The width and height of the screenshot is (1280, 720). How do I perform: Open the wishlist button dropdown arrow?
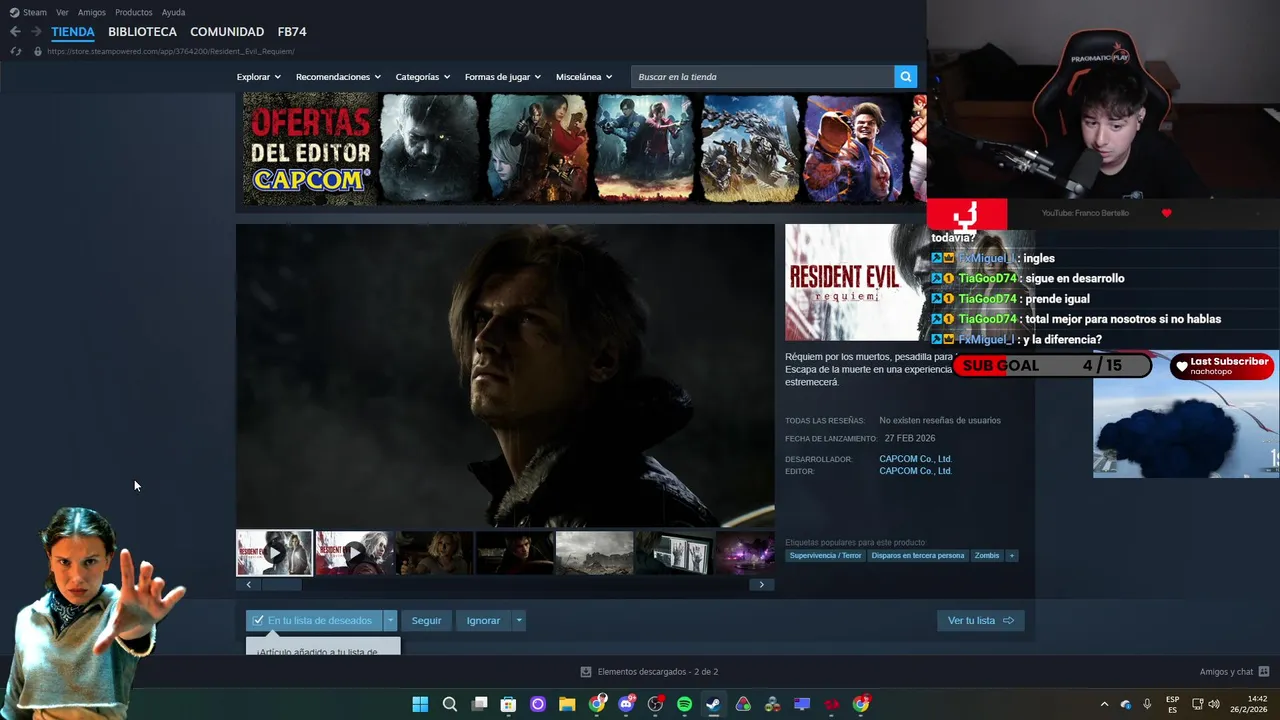[391, 620]
